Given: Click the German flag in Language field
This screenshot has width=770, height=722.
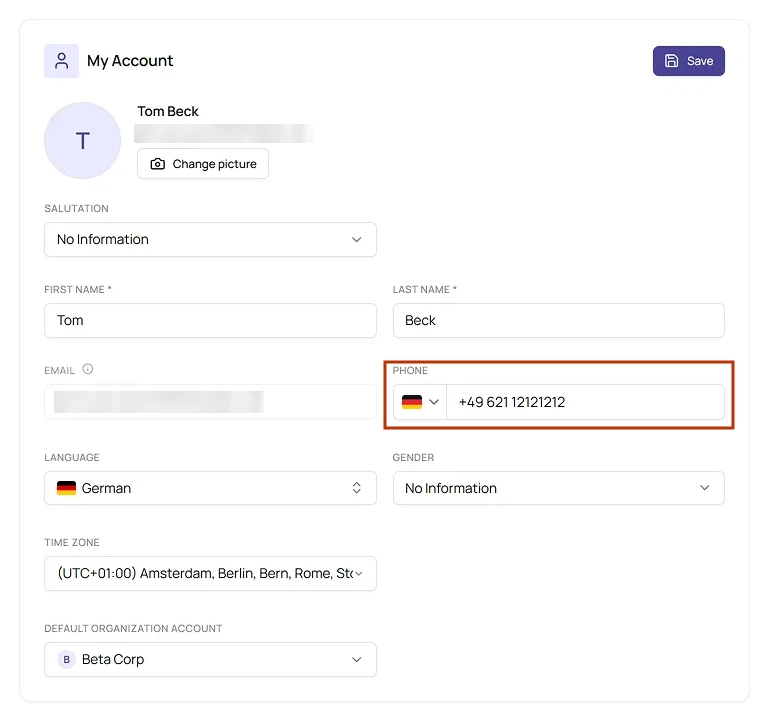Looking at the screenshot, I should click(66, 488).
